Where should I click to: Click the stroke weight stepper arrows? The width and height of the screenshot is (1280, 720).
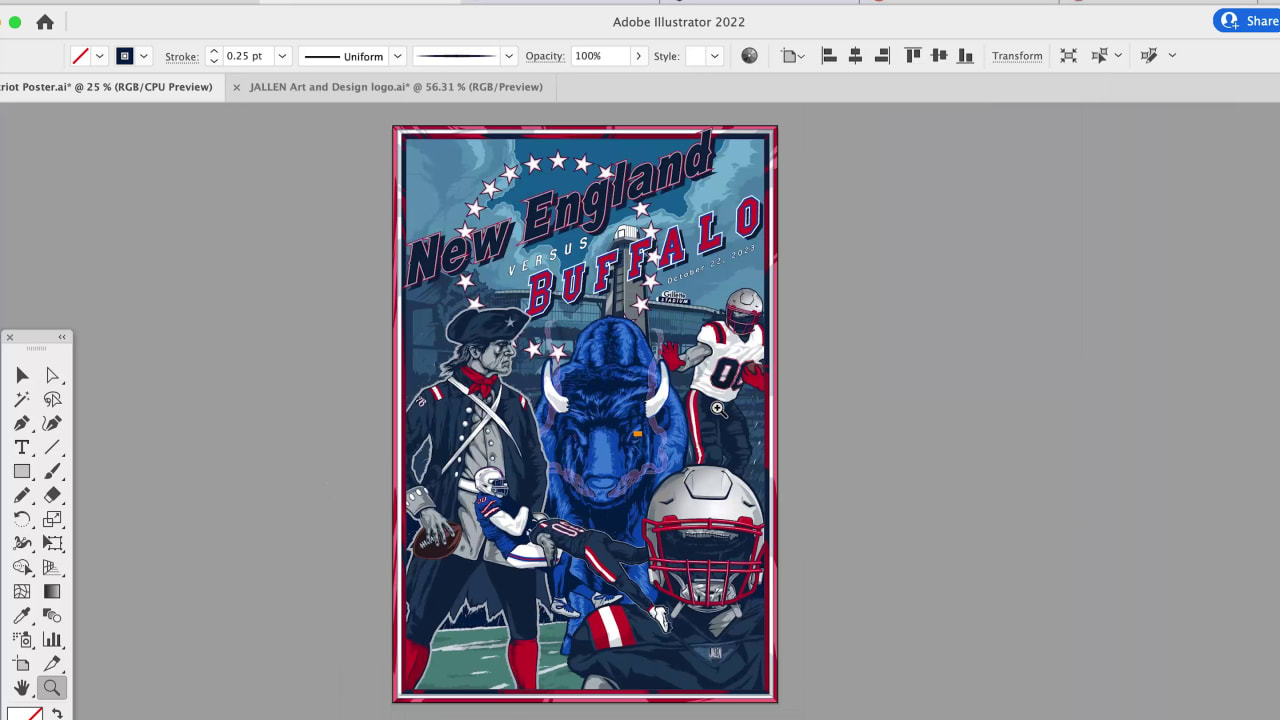(213, 56)
